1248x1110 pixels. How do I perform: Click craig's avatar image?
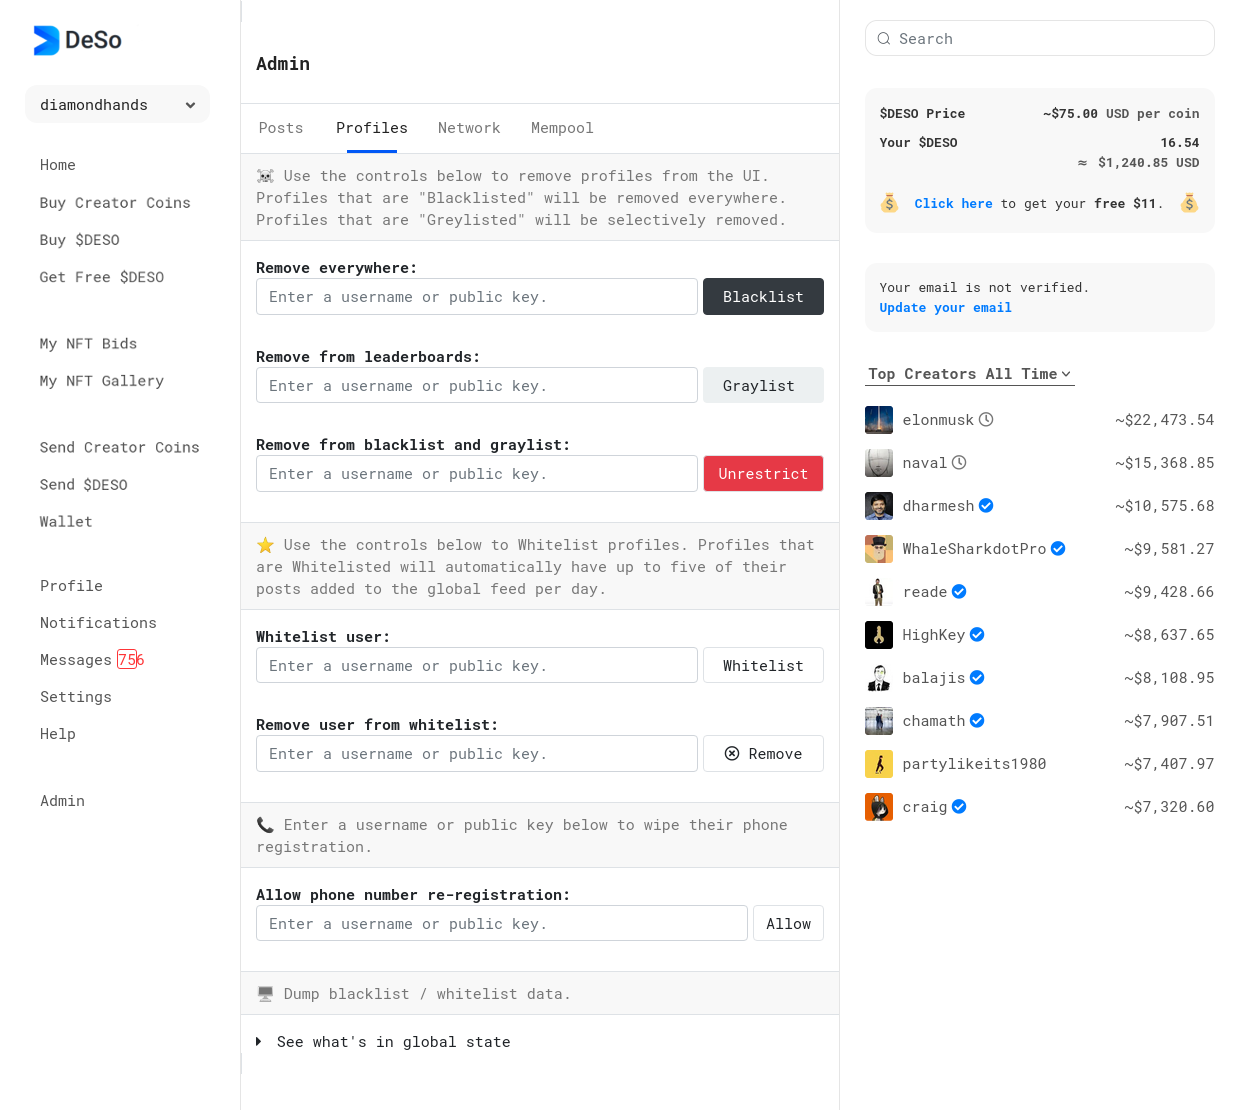[x=879, y=807]
